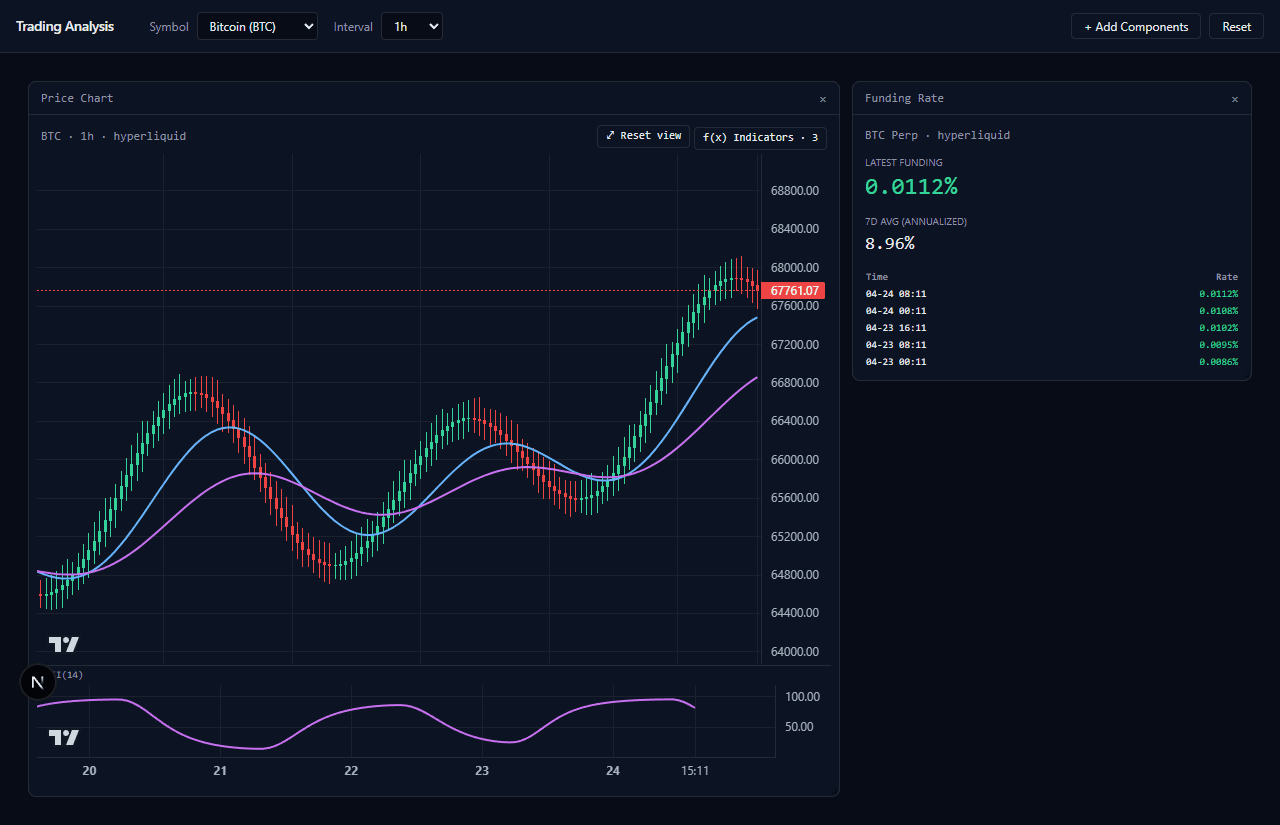Viewport: 1280px width, 825px height.
Task: Click the 15:11 time axis label
Action: (695, 771)
